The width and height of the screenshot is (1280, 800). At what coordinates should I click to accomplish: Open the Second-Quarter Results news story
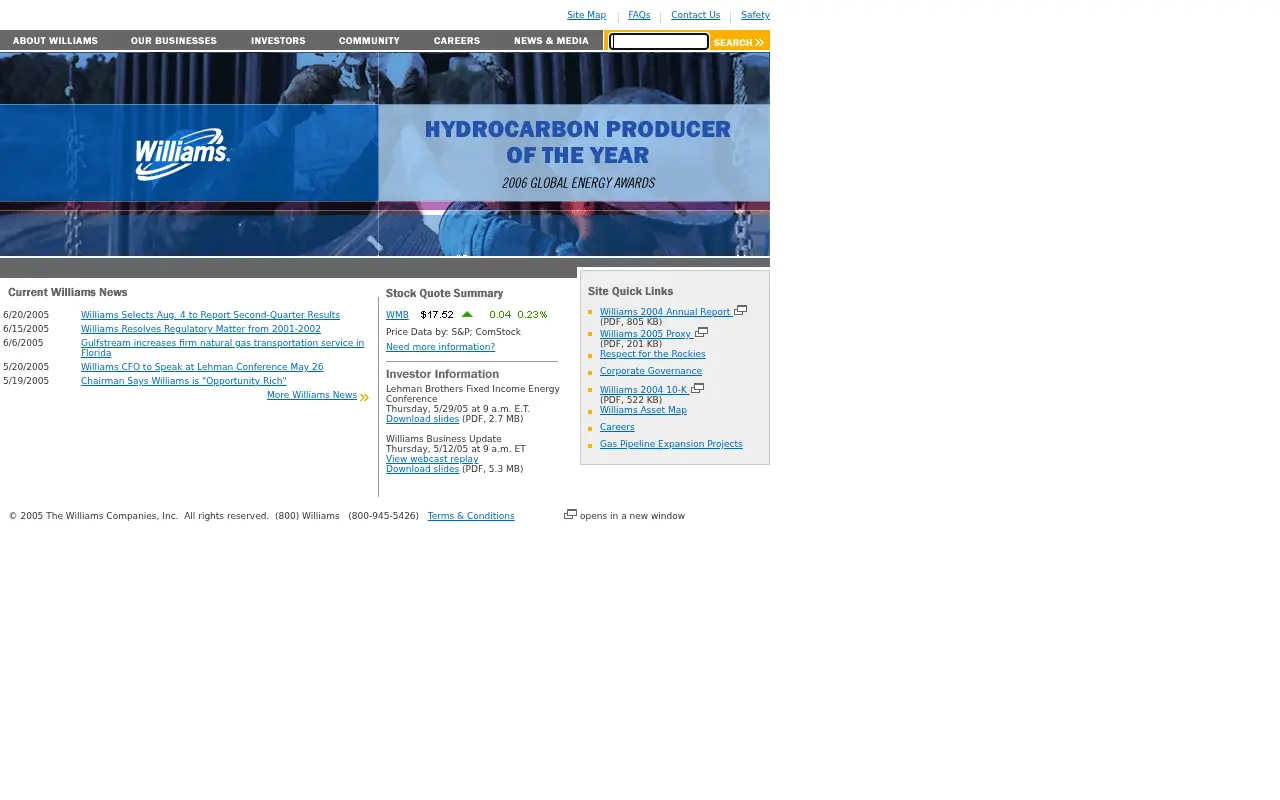pyautogui.click(x=210, y=315)
